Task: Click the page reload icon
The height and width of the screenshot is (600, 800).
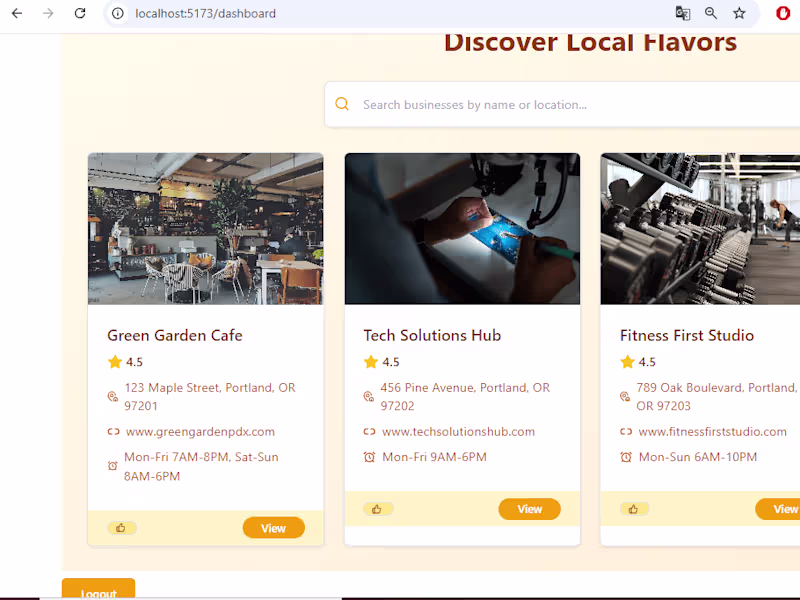Action: click(x=80, y=13)
